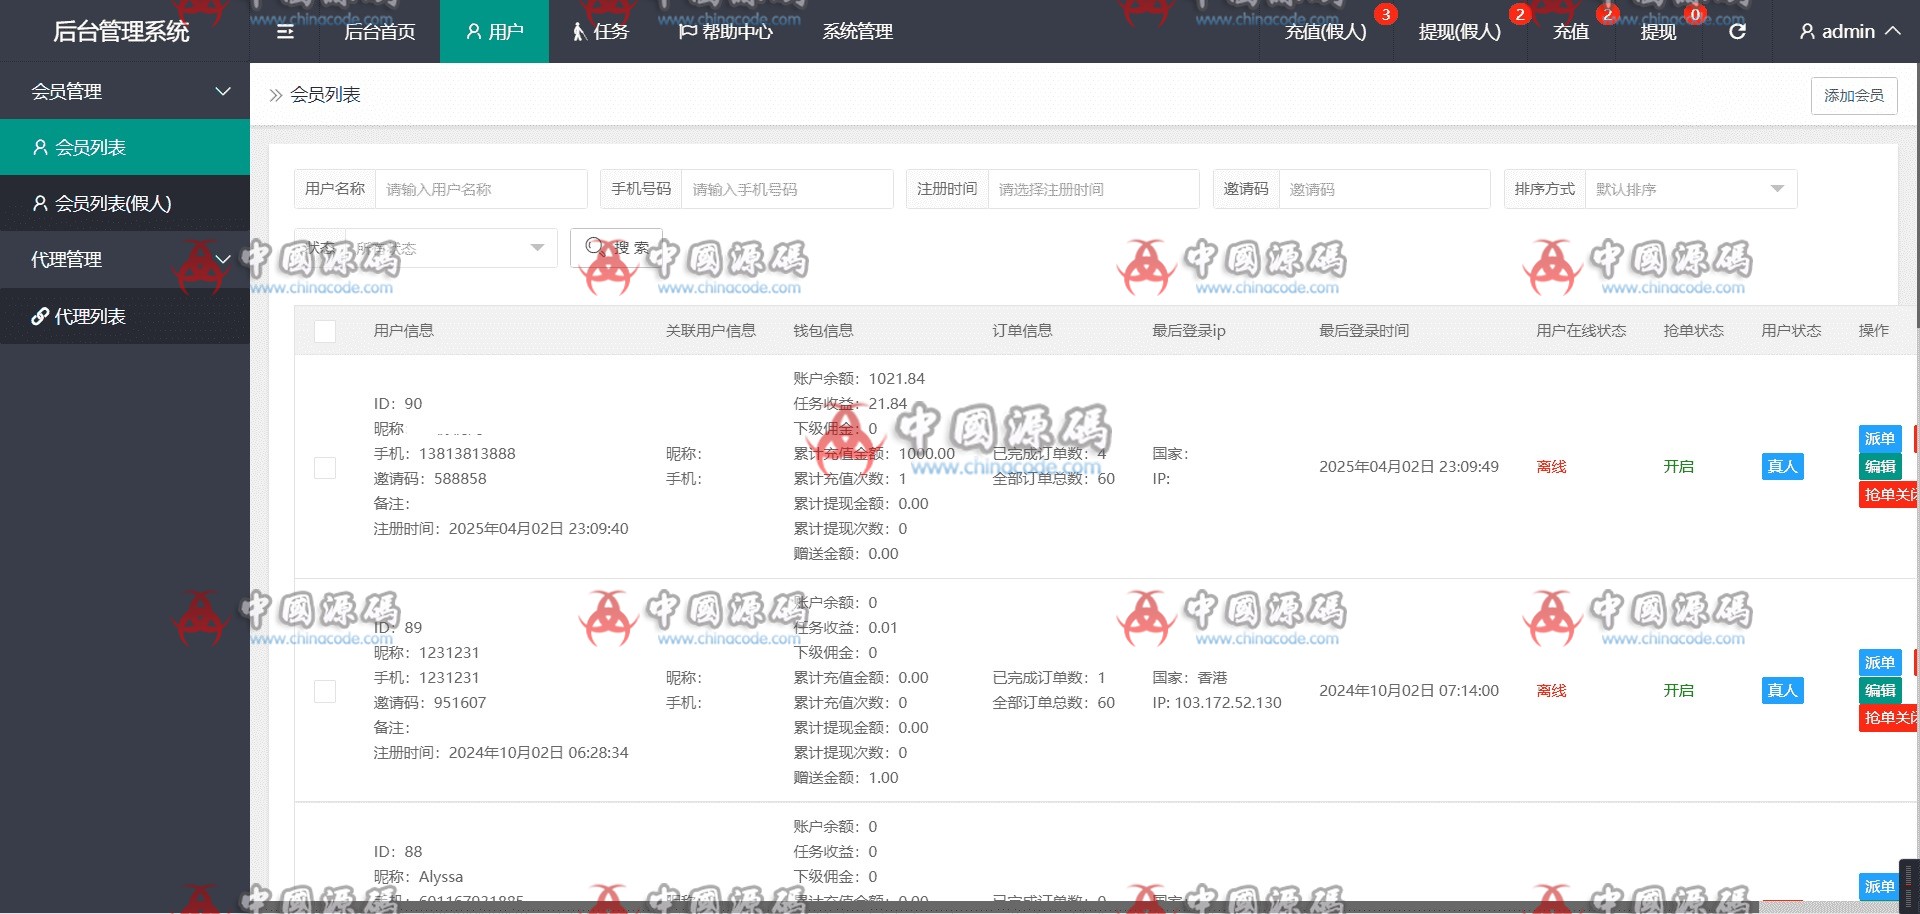Open 充值(假人) notification with badge 3

[1325, 32]
